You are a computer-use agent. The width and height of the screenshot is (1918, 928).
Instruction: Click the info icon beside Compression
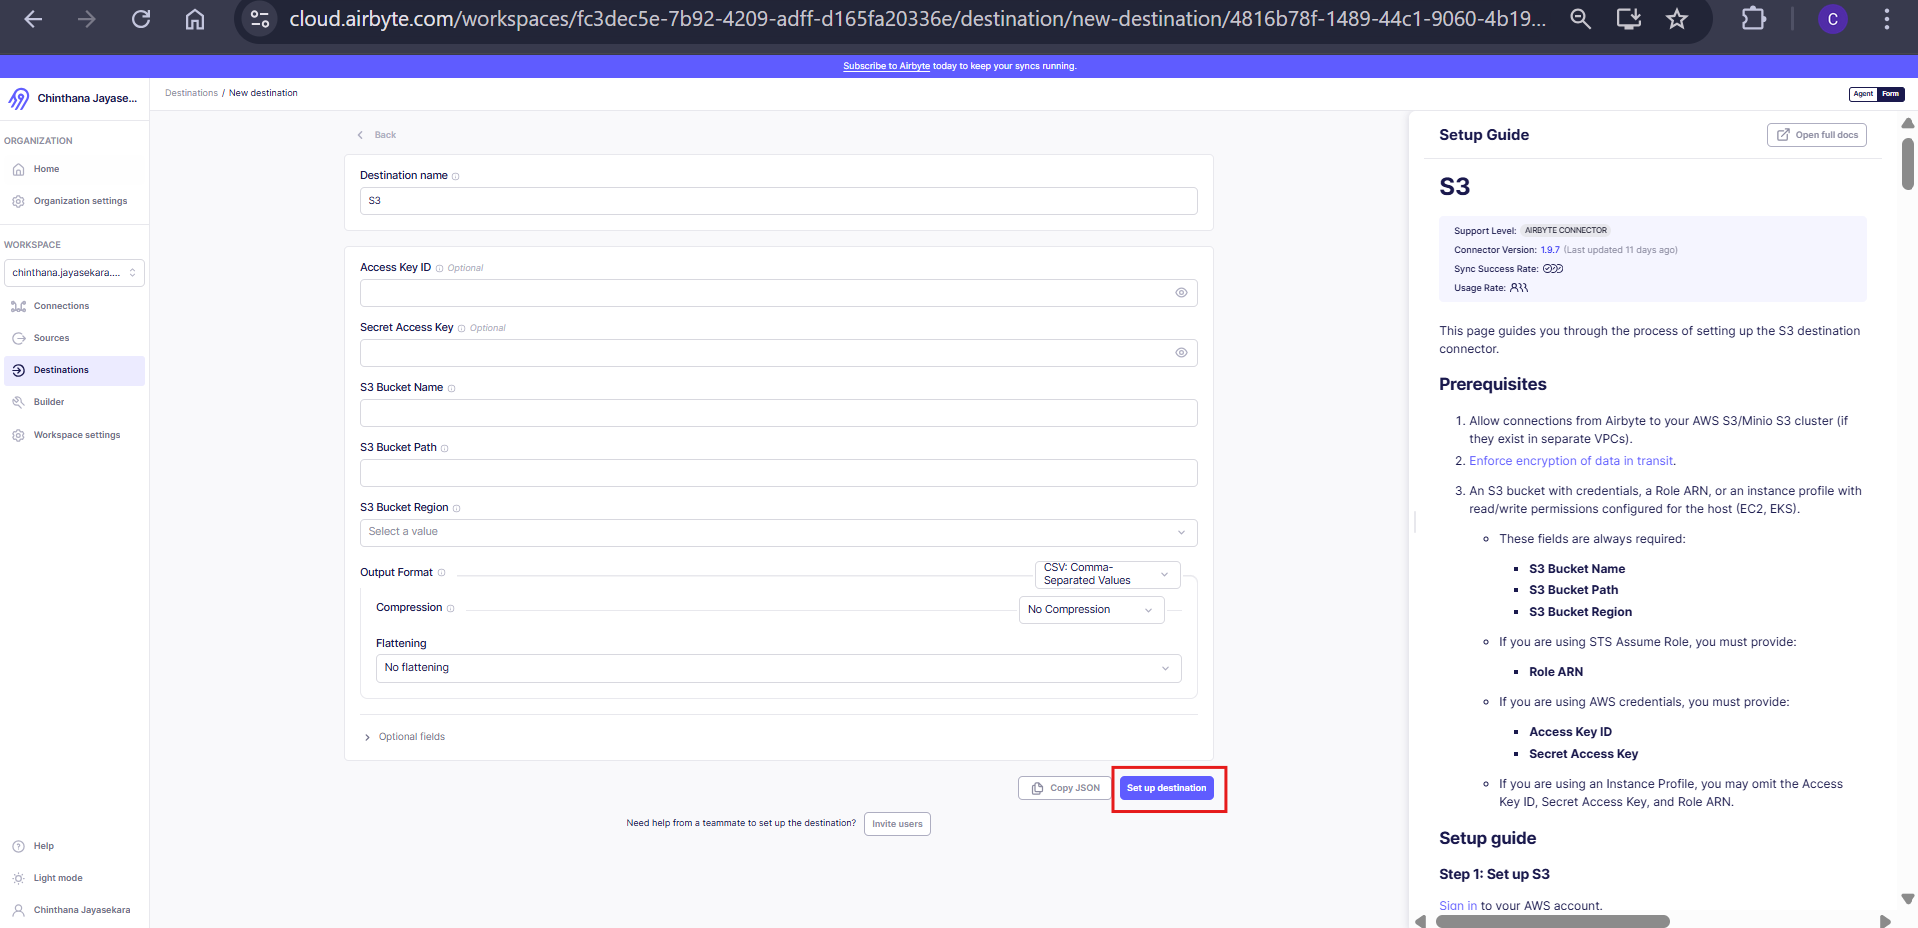point(450,608)
